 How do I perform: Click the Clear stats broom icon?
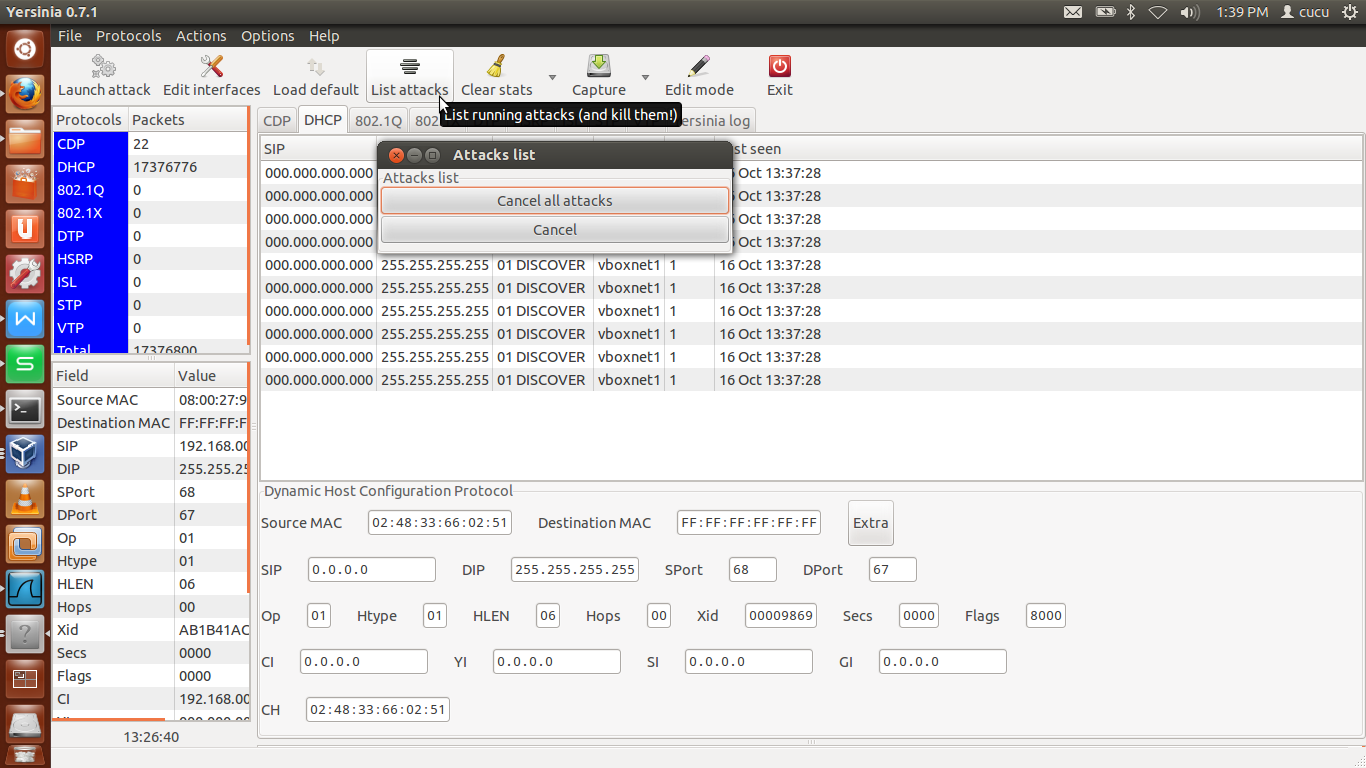click(497, 66)
